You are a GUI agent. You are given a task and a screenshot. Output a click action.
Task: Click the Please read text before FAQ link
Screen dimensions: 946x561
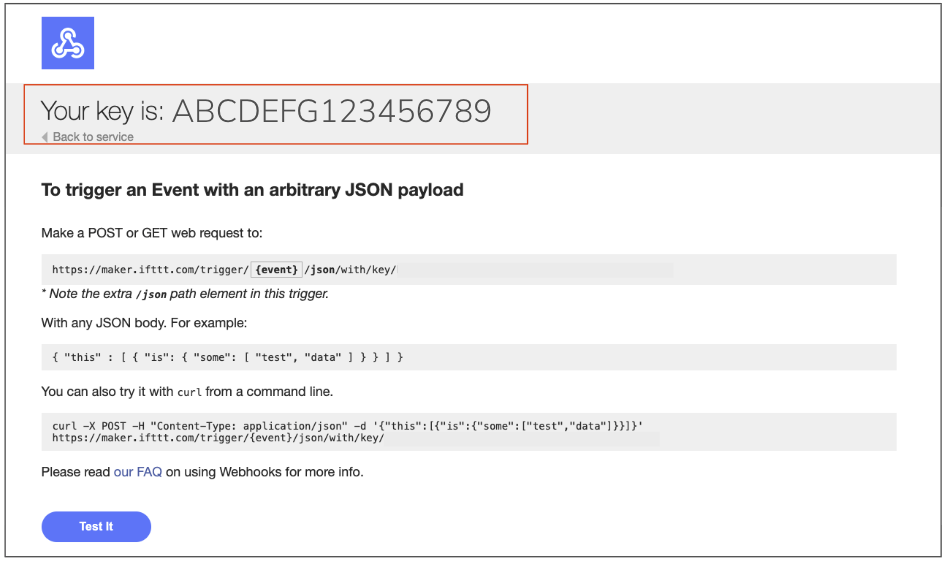coord(76,471)
